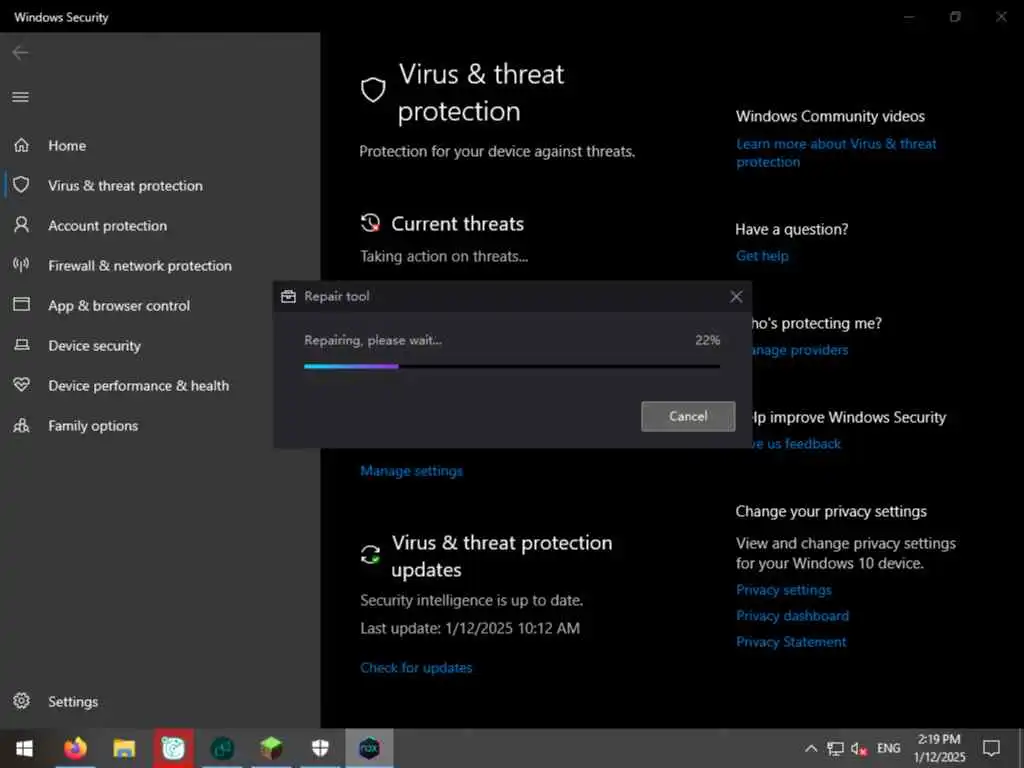The height and width of the screenshot is (768, 1024).
Task: Click Give us feedback link
Action: coord(795,444)
